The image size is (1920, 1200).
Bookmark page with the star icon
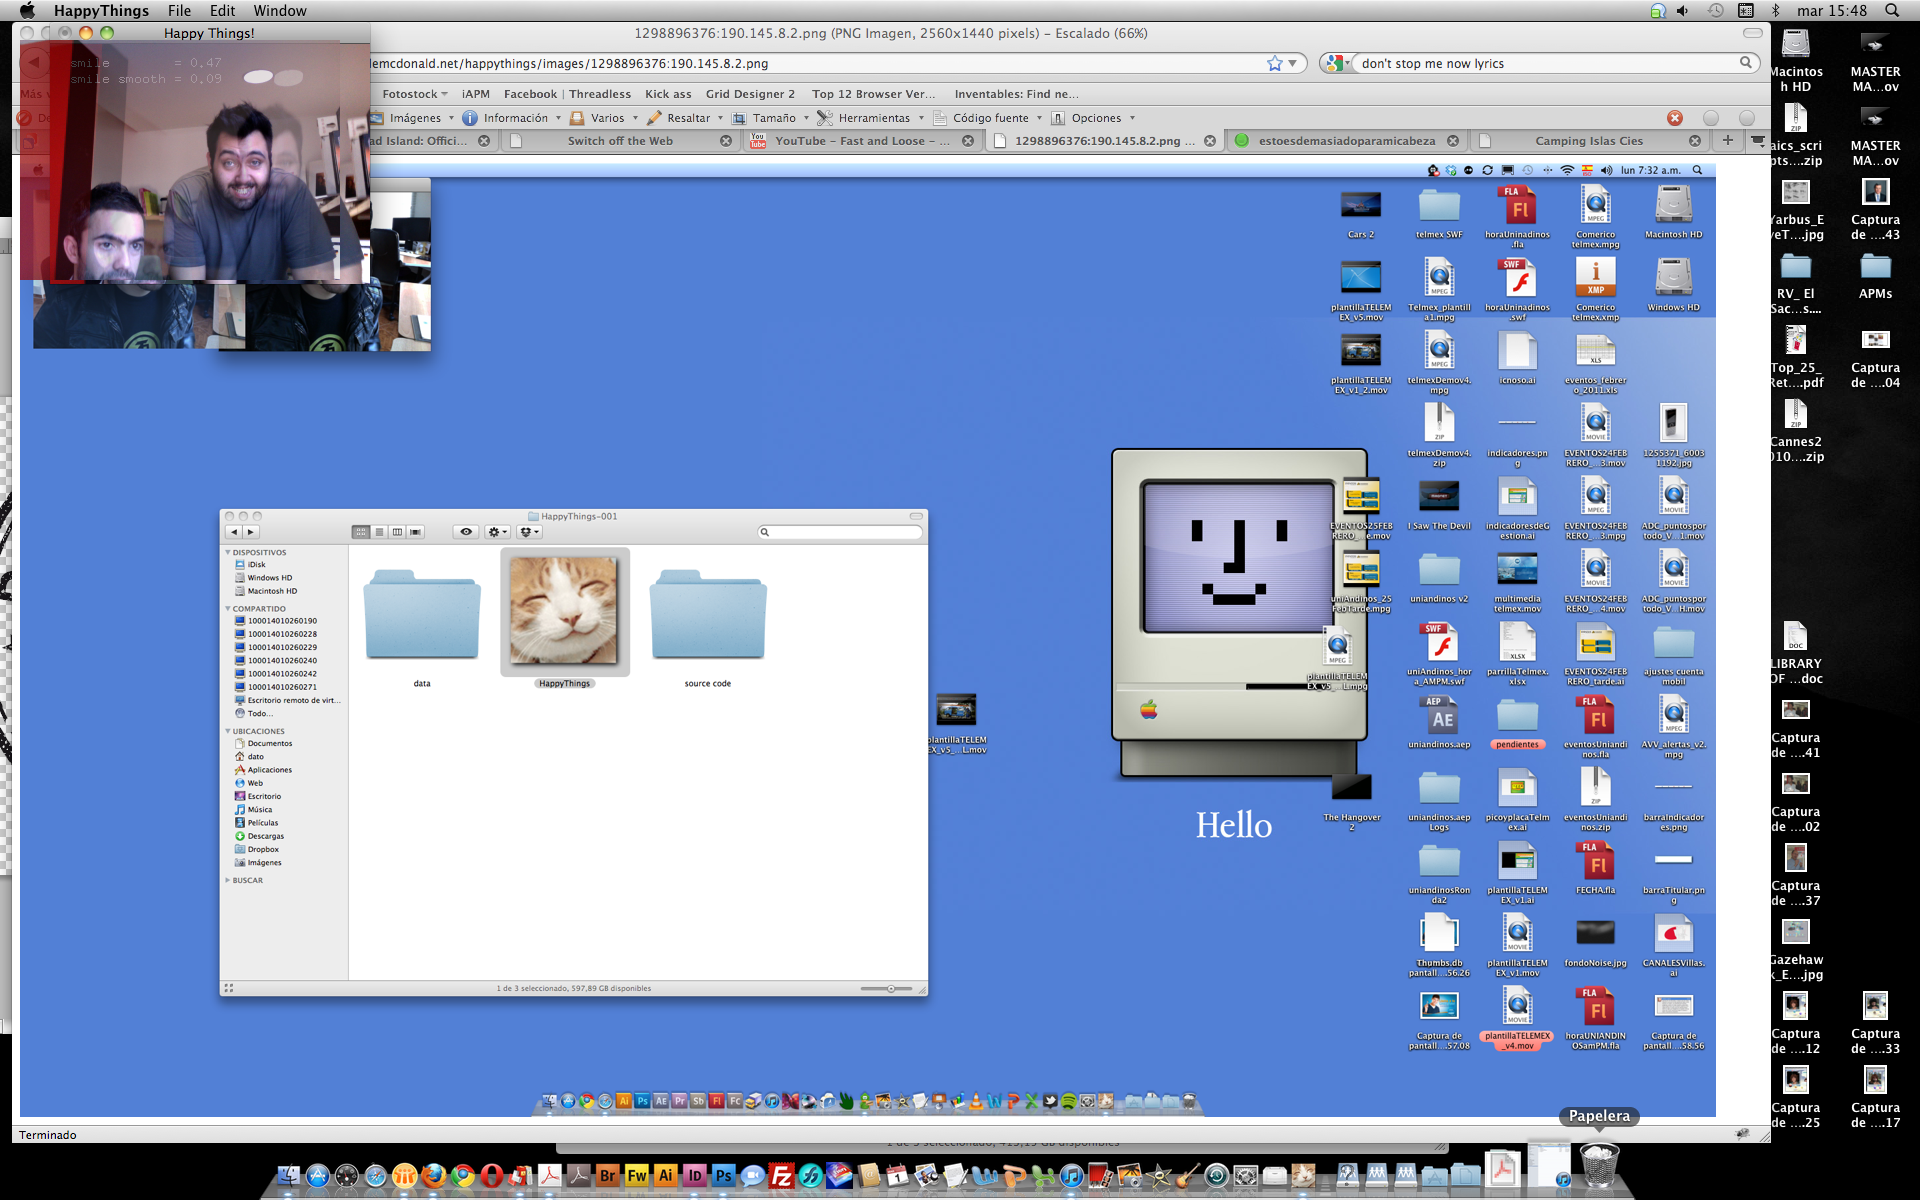tap(1274, 63)
